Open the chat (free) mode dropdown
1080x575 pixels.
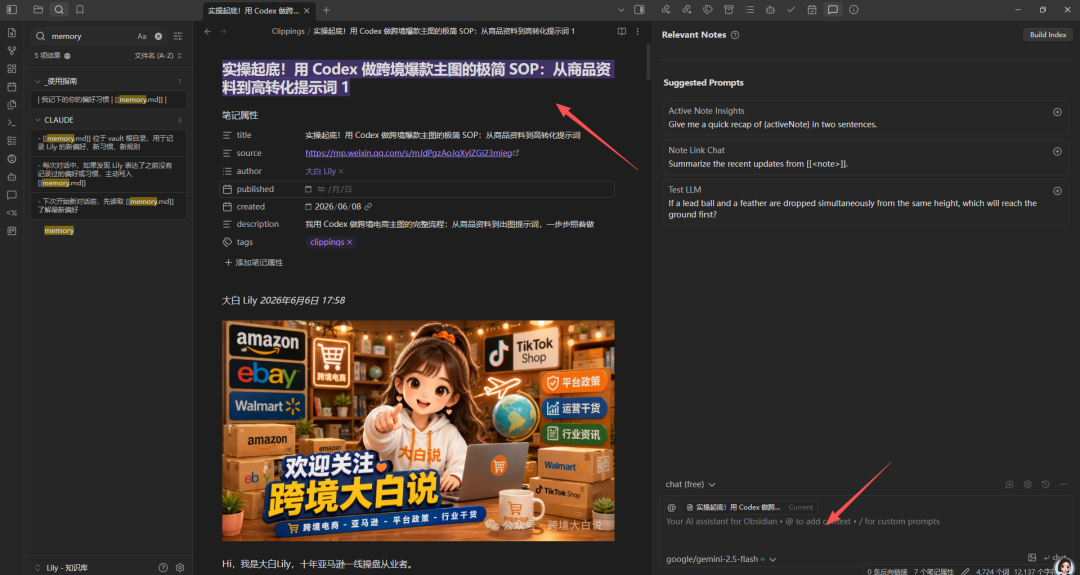click(x=690, y=484)
